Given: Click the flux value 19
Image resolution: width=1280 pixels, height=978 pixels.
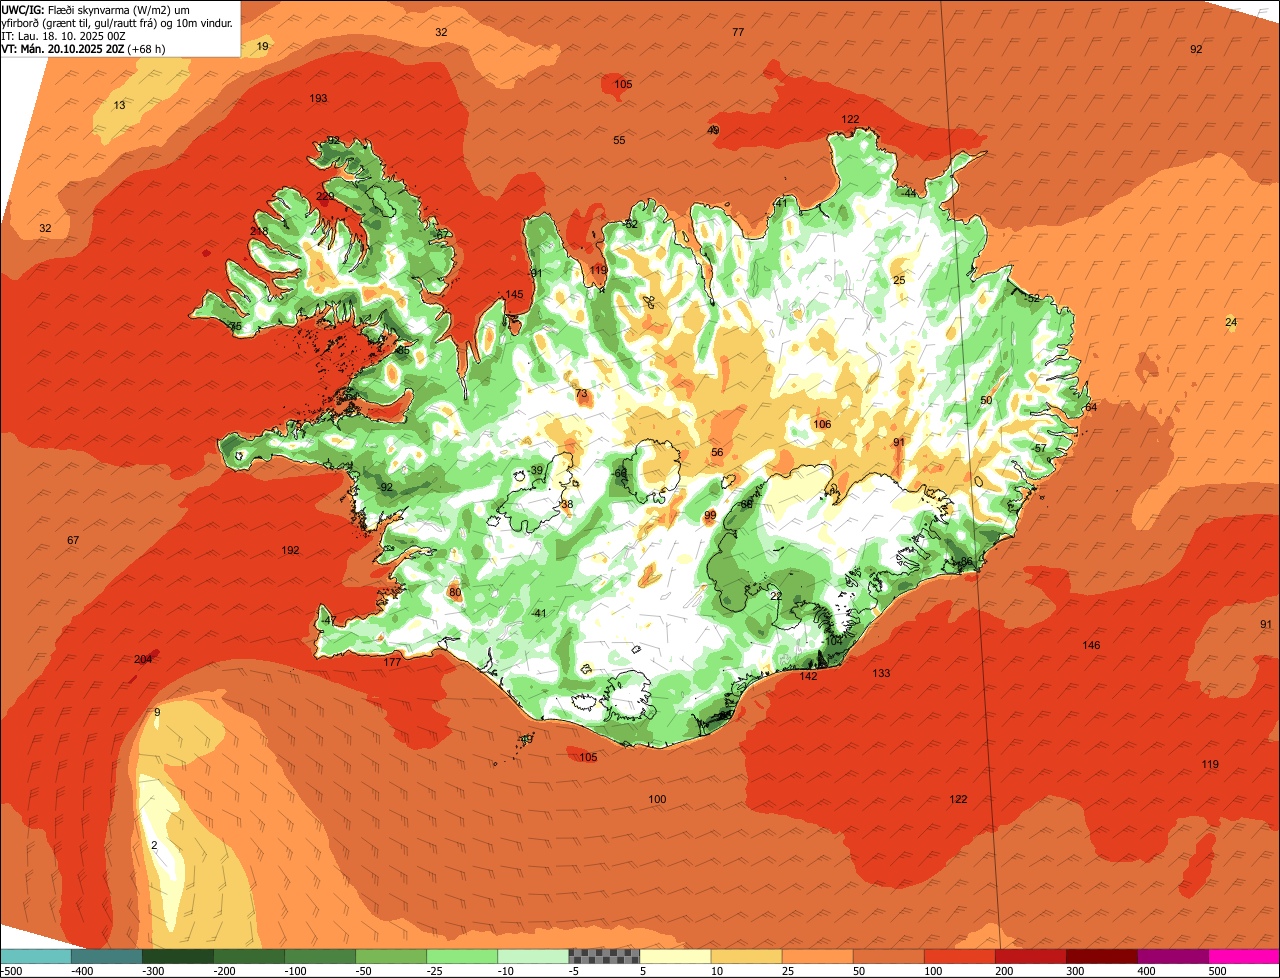Looking at the screenshot, I should pos(262,46).
